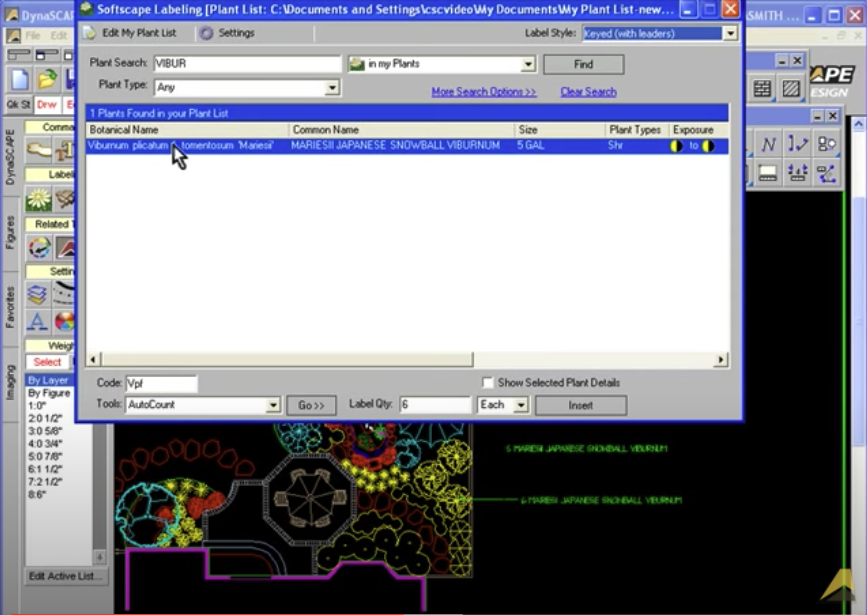Open the Figures side tab
This screenshot has height=615, width=867.
11,233
